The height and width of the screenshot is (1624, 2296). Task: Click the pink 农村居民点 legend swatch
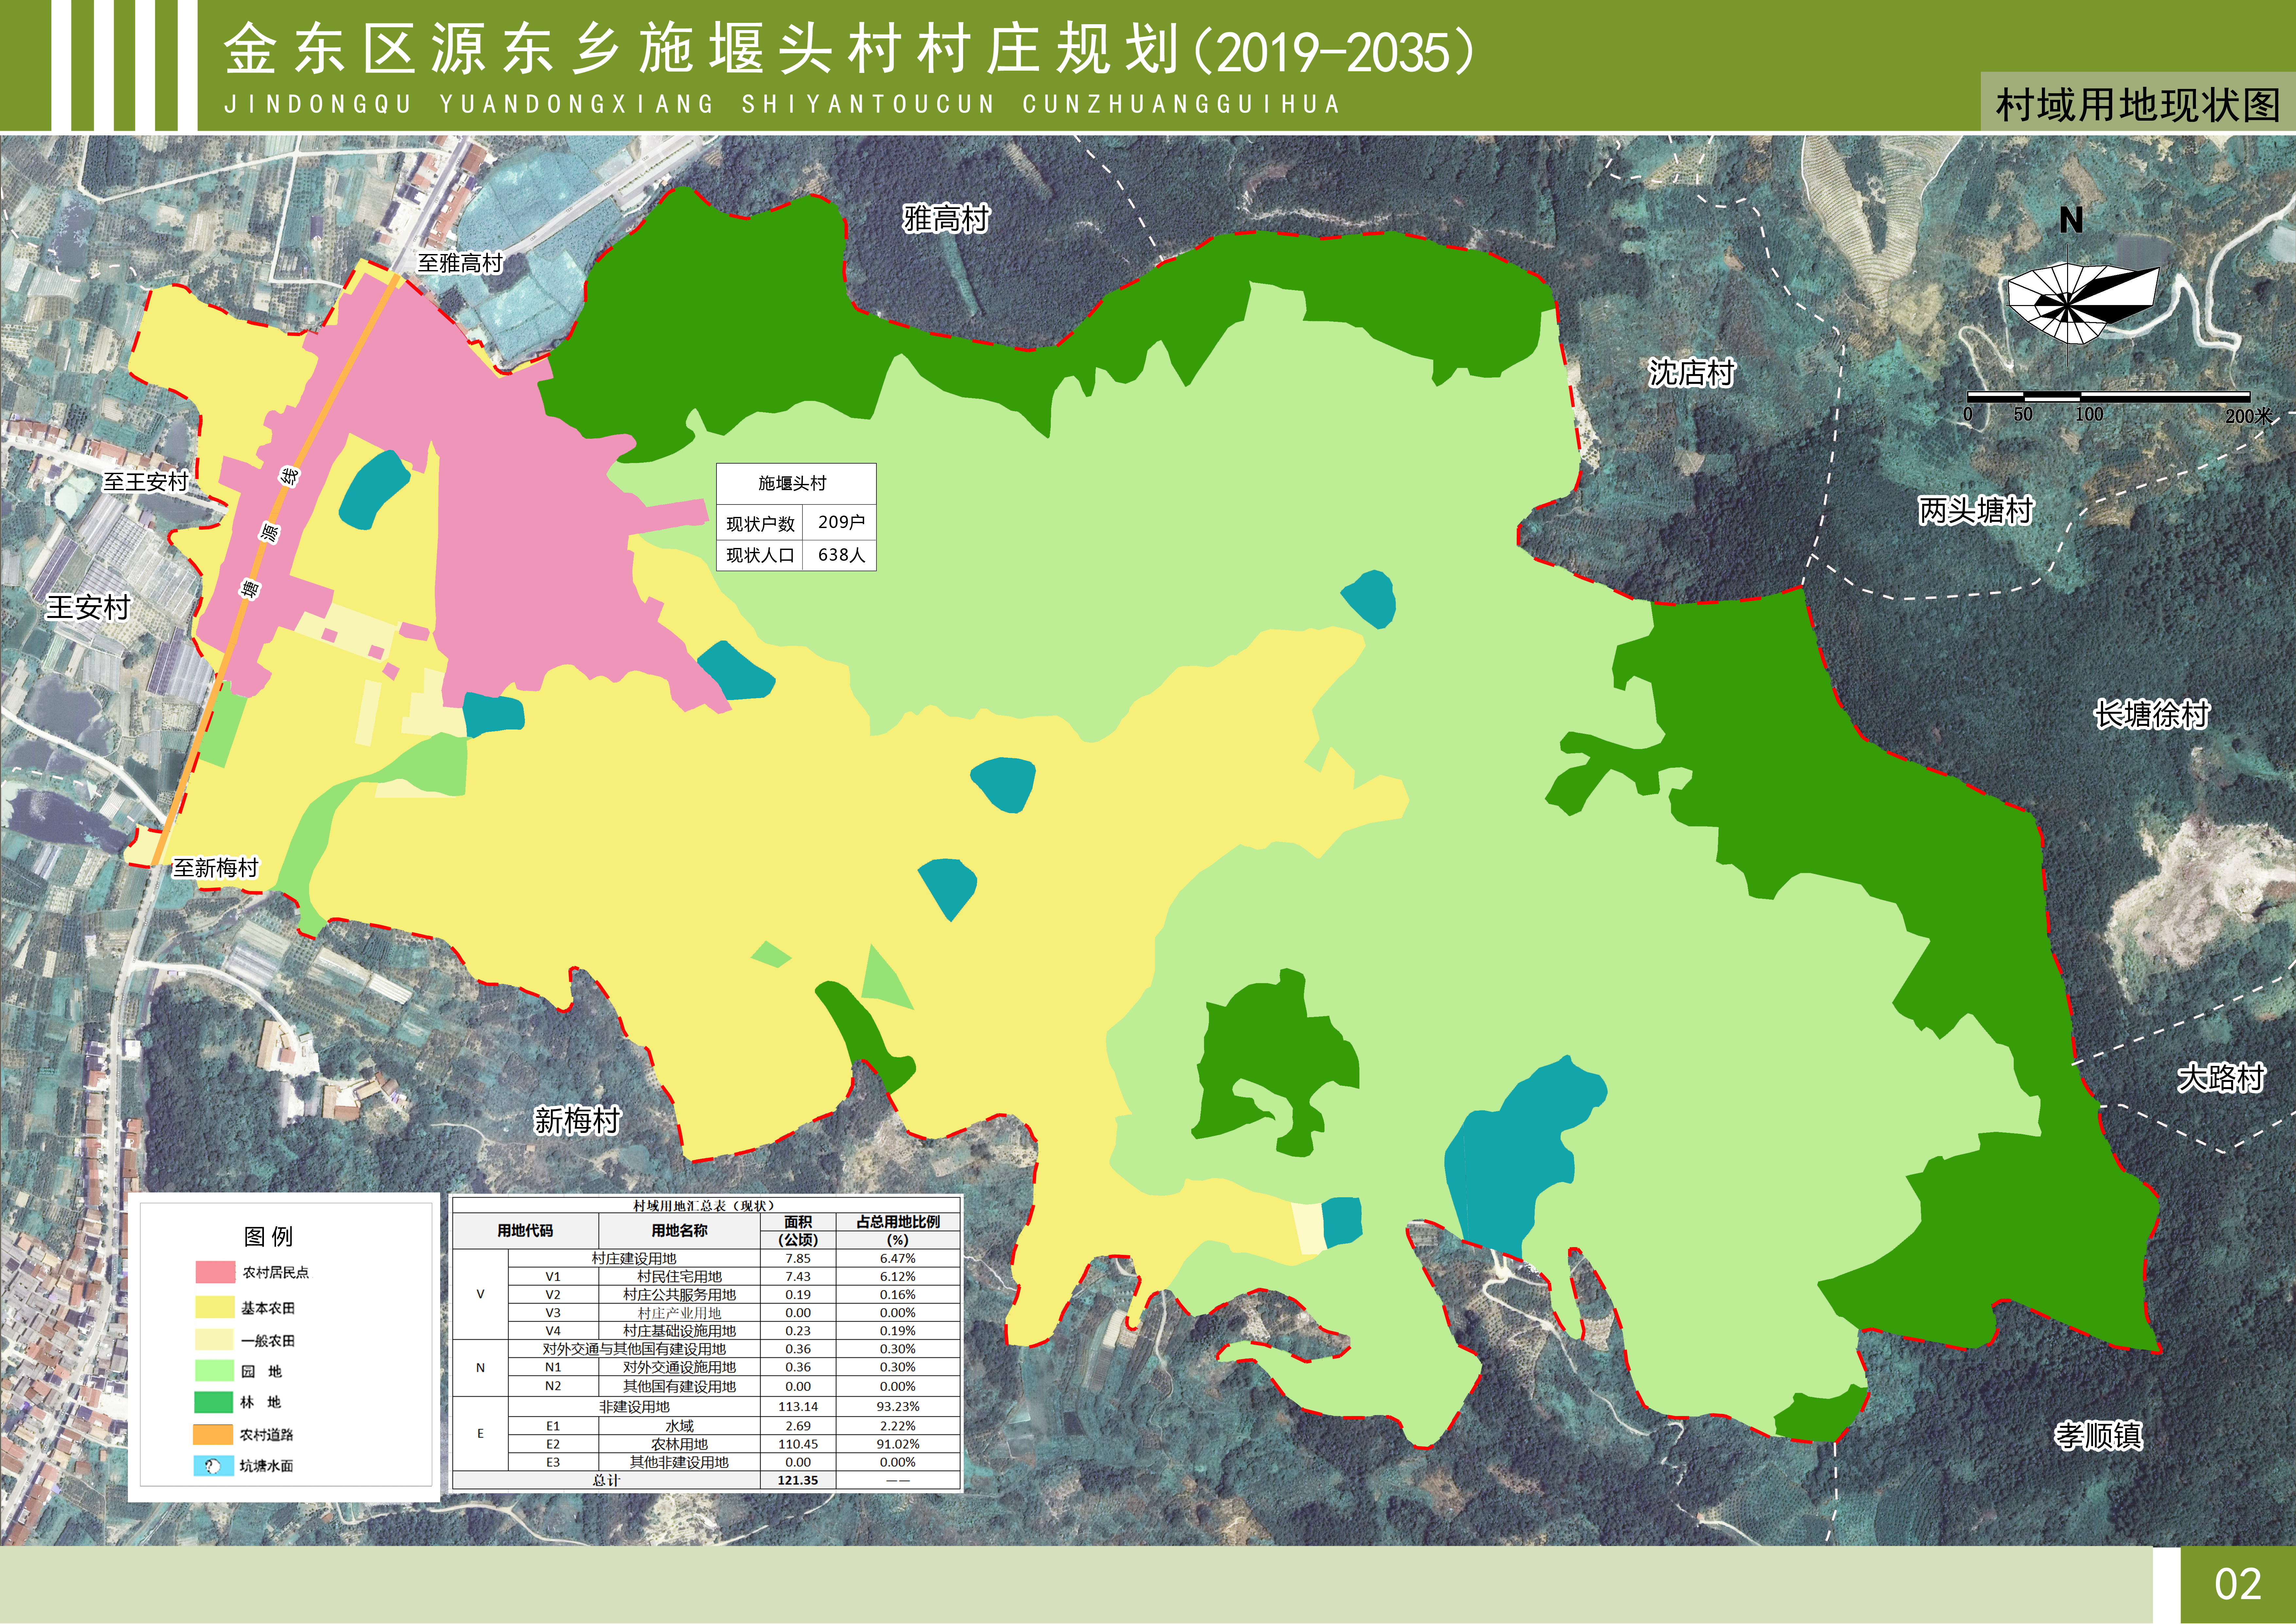point(215,1272)
